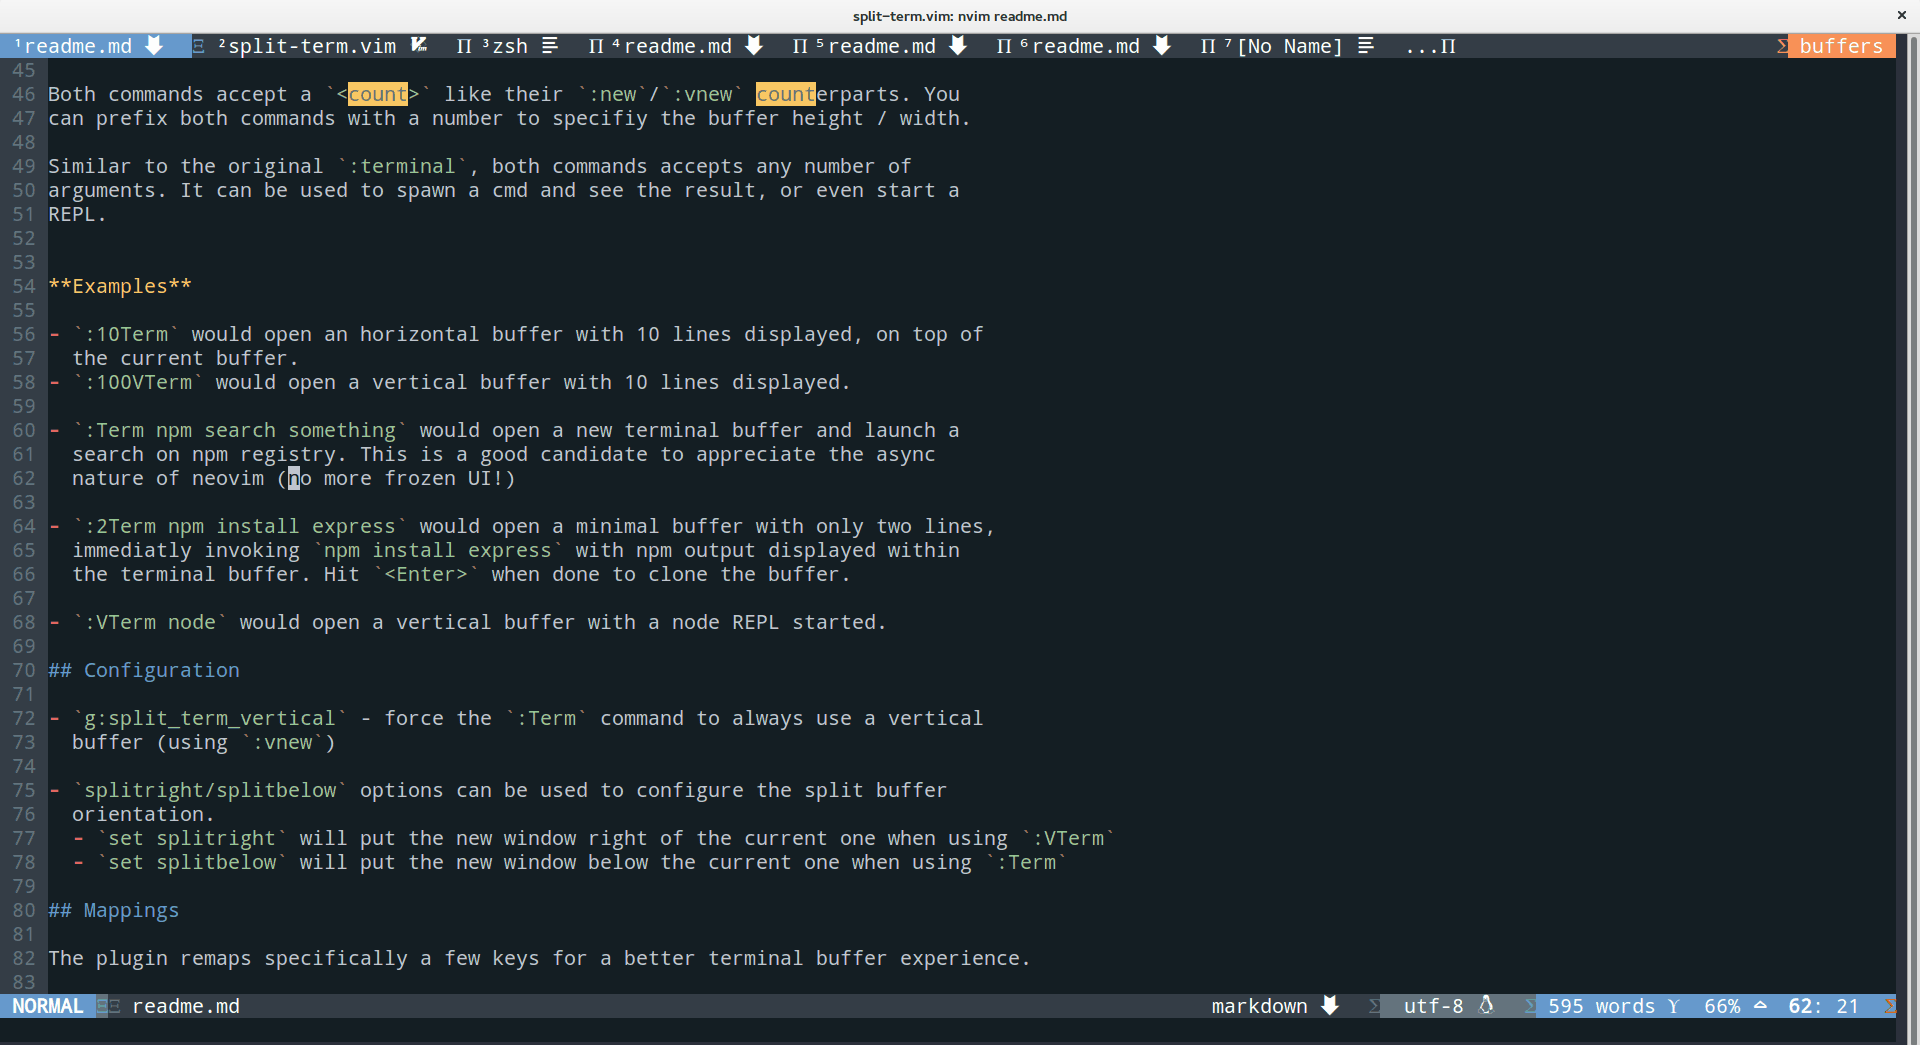Click ':Term' code on line 72
This screenshot has height=1045, width=1920.
point(546,718)
